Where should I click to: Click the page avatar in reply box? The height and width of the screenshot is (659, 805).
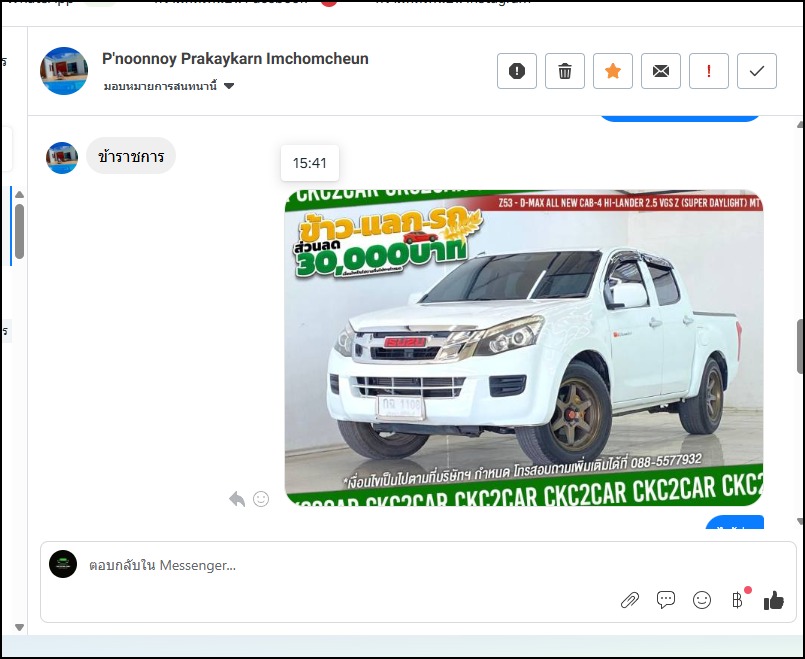[x=63, y=564]
